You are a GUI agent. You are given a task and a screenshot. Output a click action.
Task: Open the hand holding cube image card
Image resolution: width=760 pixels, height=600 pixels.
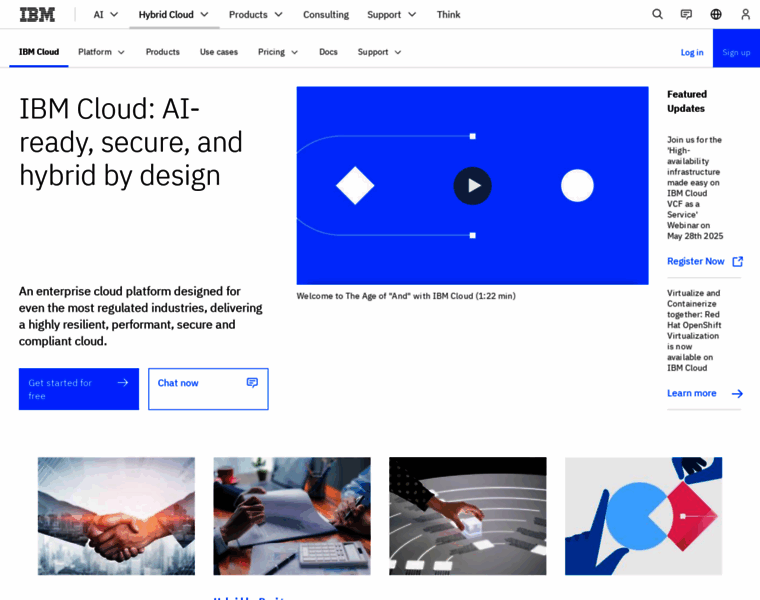coord(468,516)
